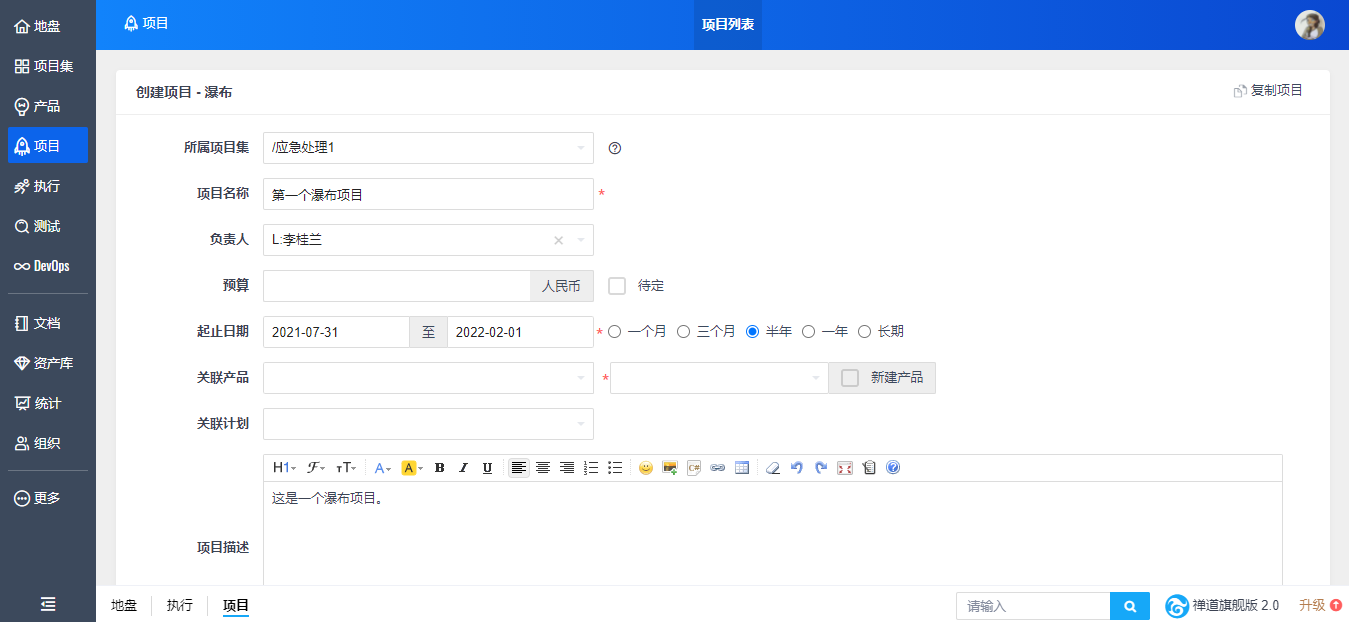Open font size dropdown in editor
The width and height of the screenshot is (1349, 622).
[346, 467]
